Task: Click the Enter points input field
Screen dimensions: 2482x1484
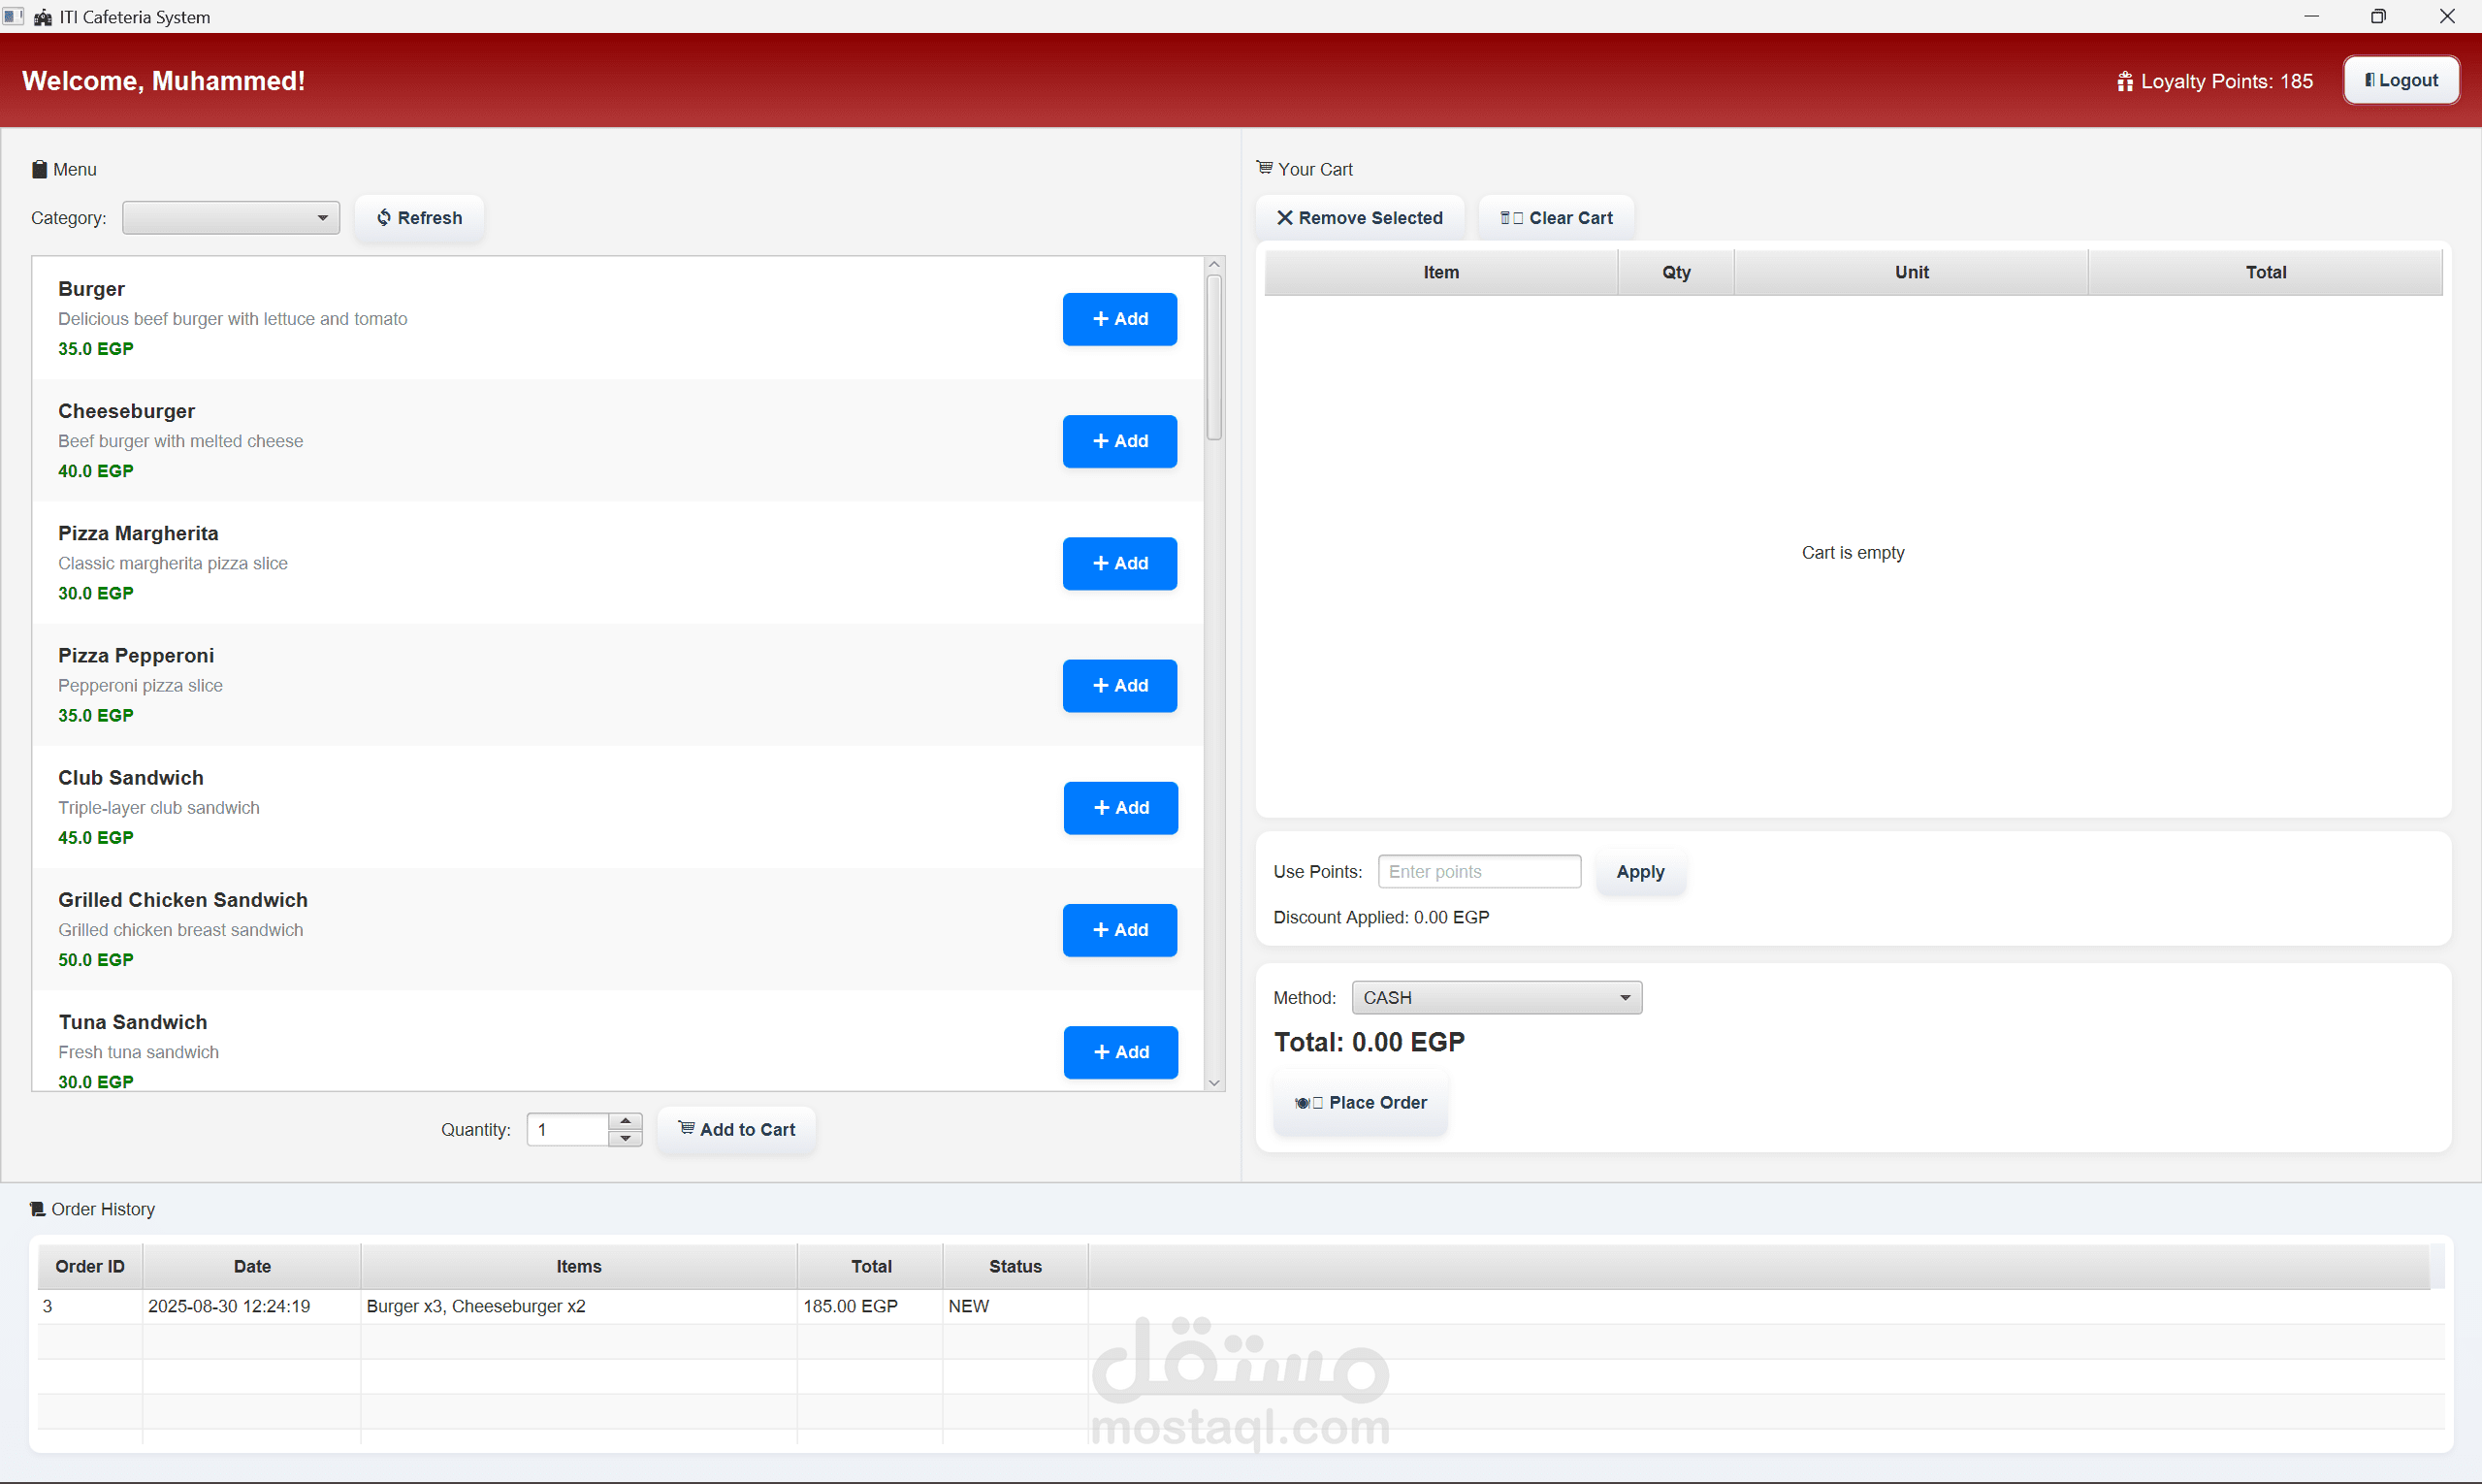Action: click(x=1479, y=870)
